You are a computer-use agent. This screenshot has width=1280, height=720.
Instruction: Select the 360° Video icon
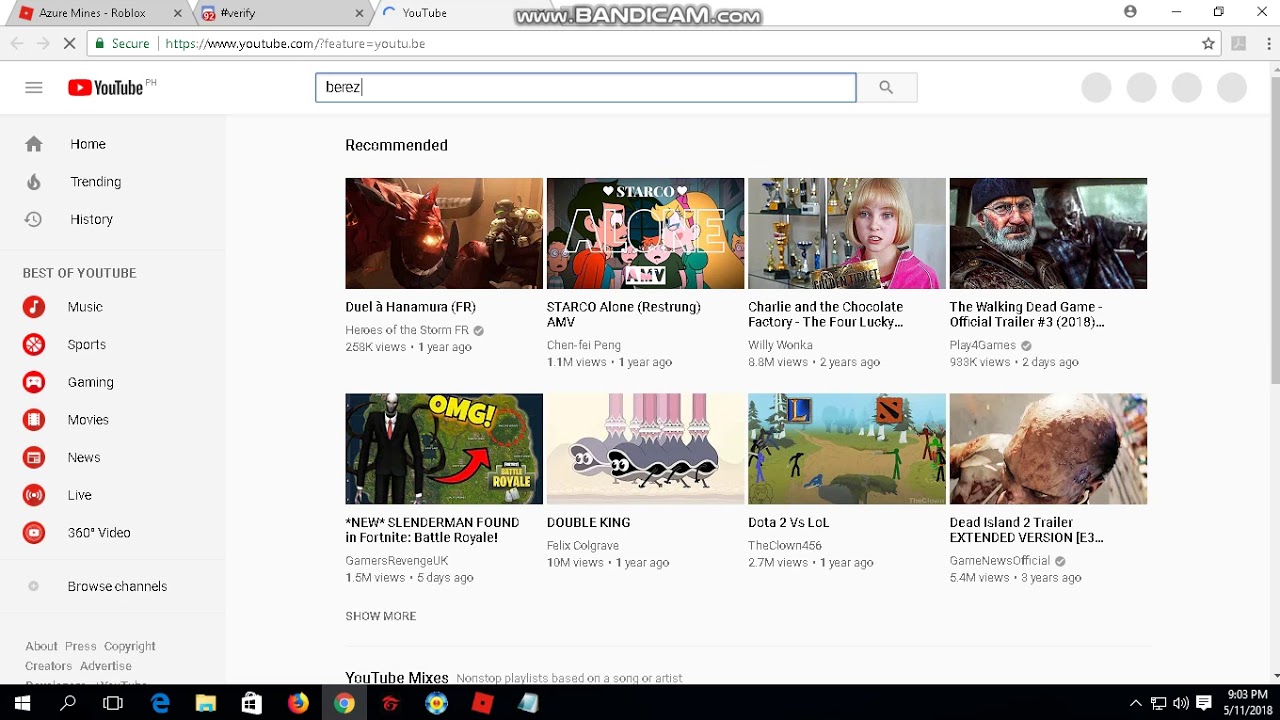coord(34,533)
